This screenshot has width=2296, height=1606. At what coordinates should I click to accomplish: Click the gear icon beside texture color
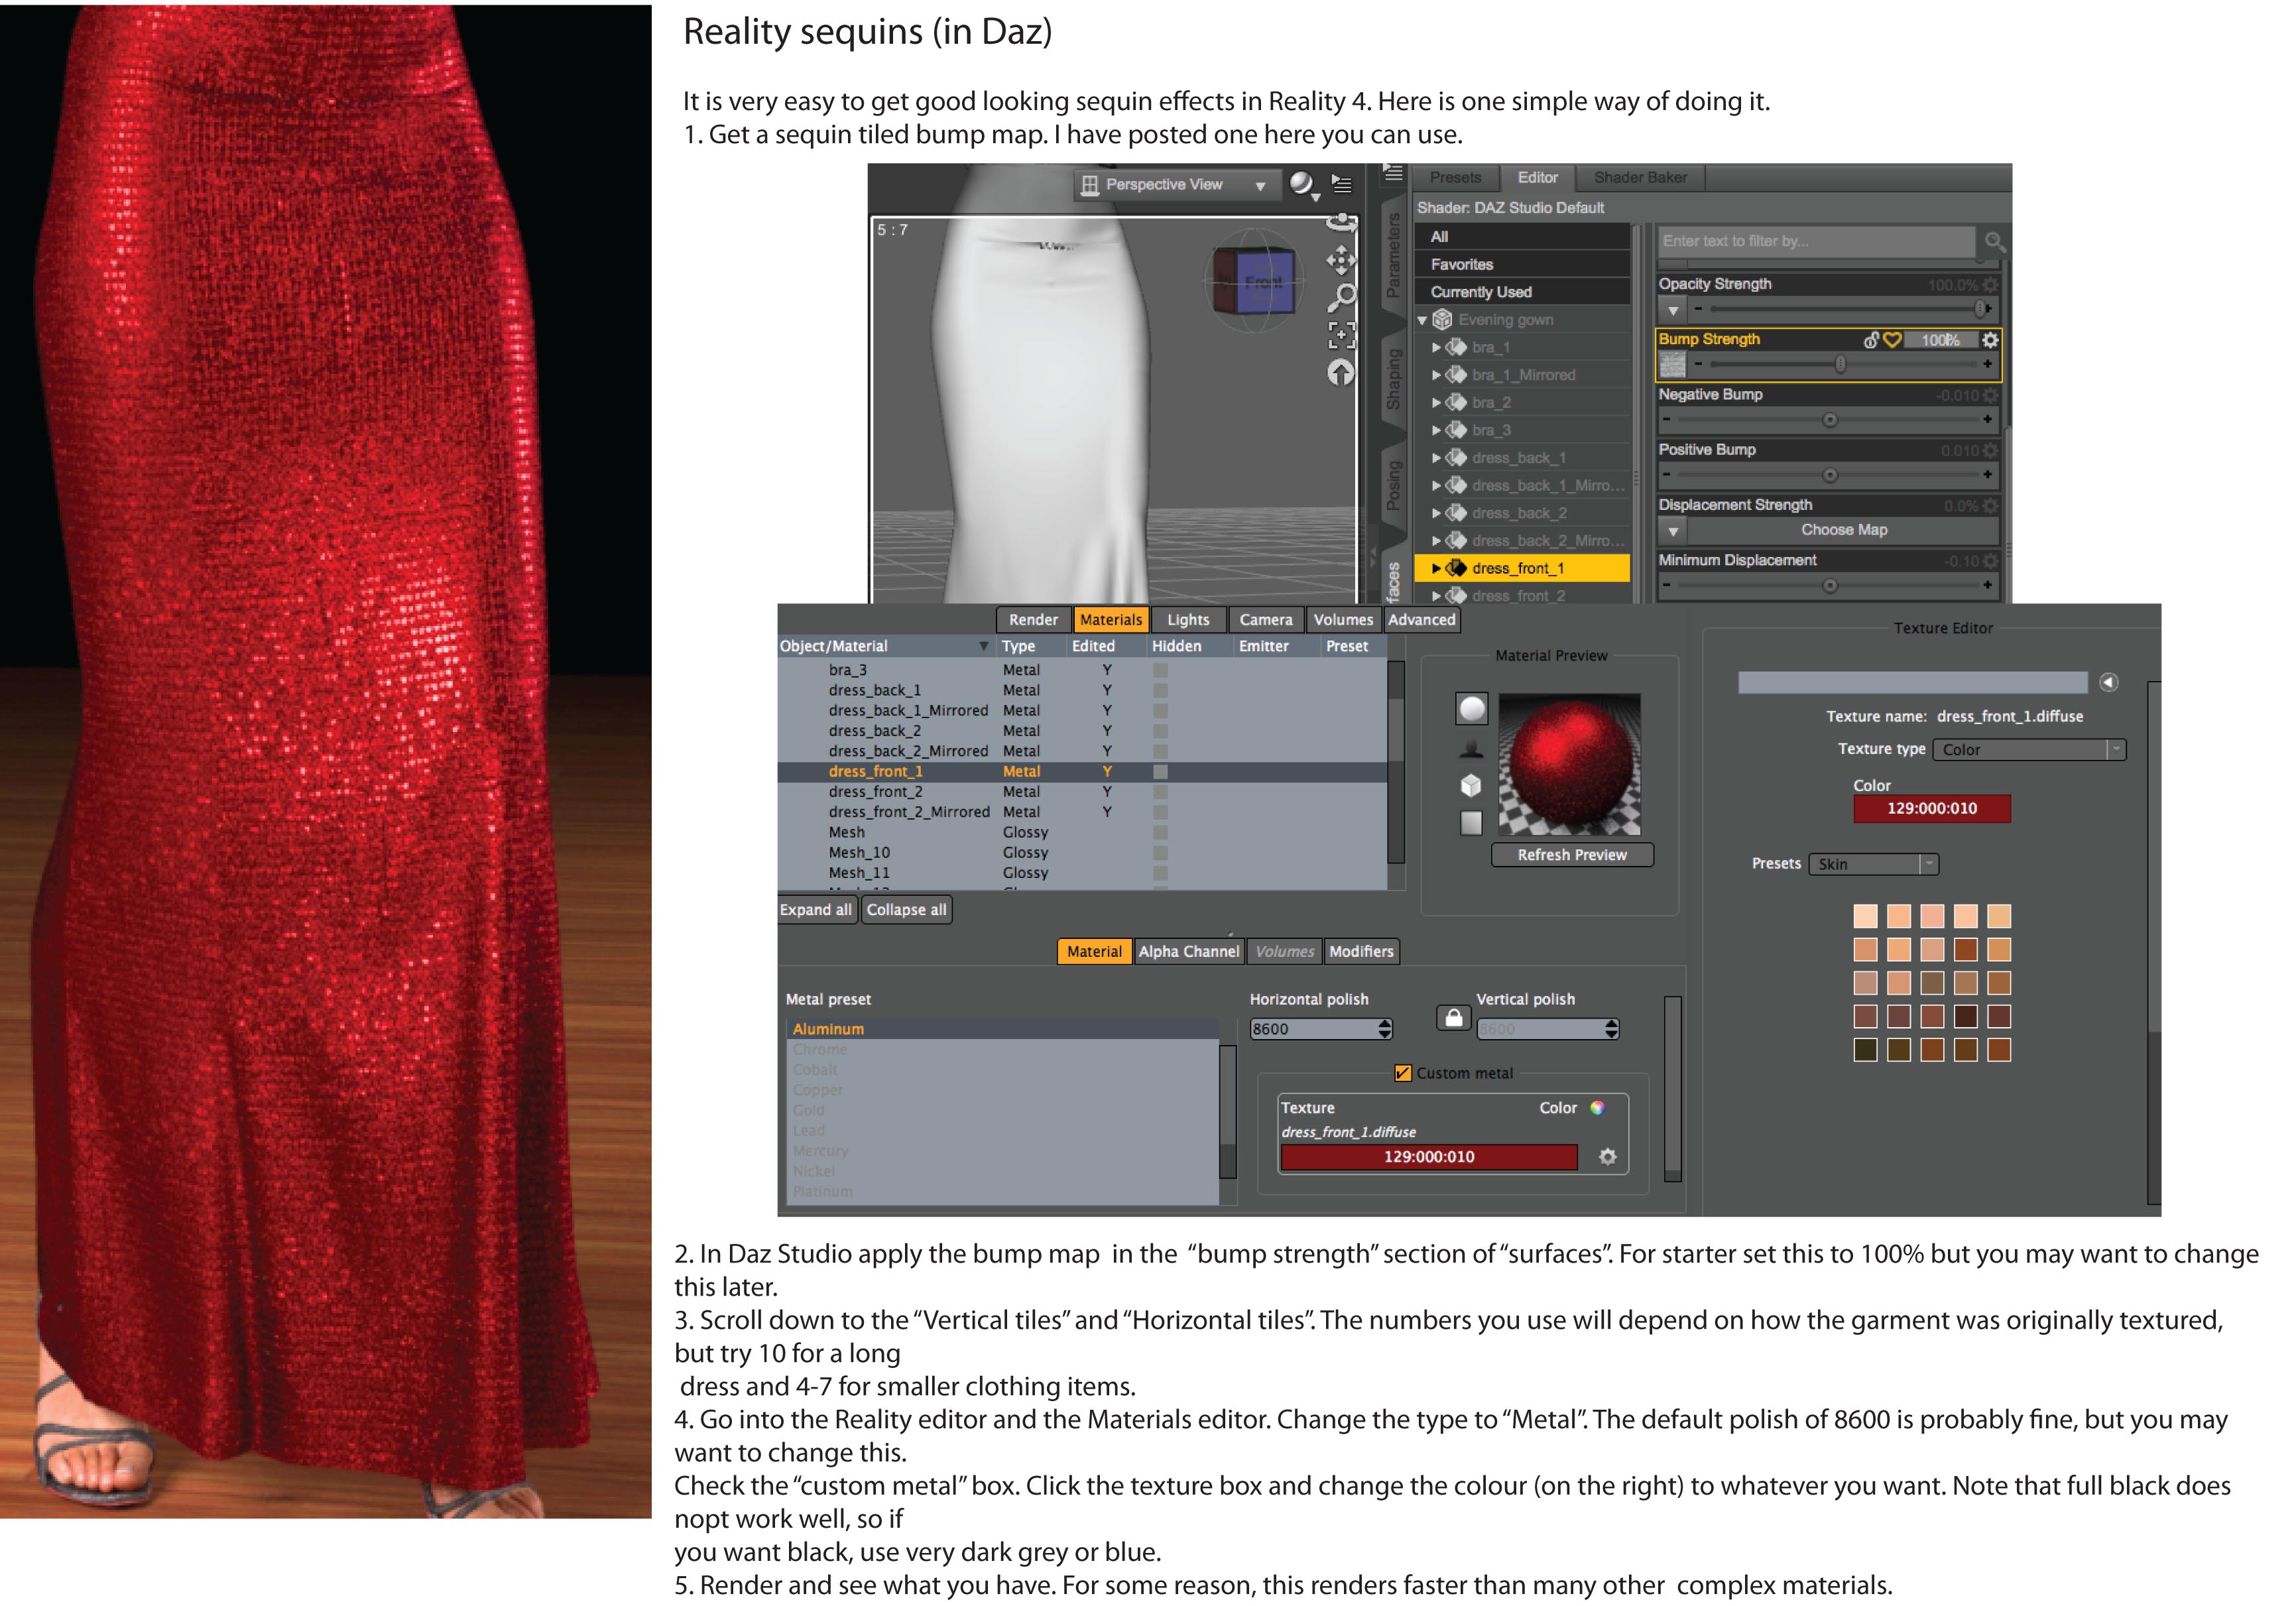(x=1607, y=1156)
